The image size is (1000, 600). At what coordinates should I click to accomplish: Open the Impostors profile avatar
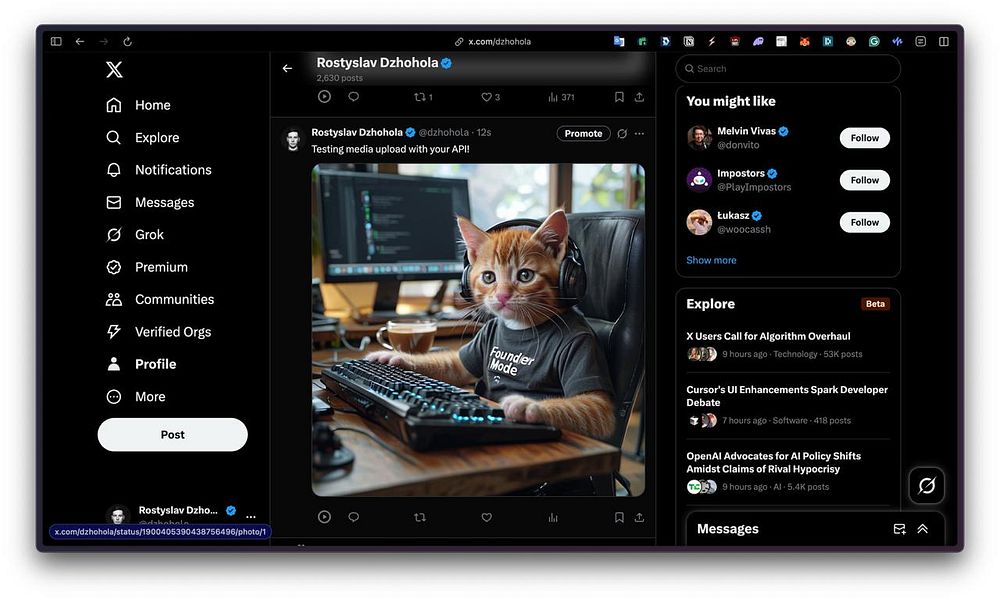(699, 180)
